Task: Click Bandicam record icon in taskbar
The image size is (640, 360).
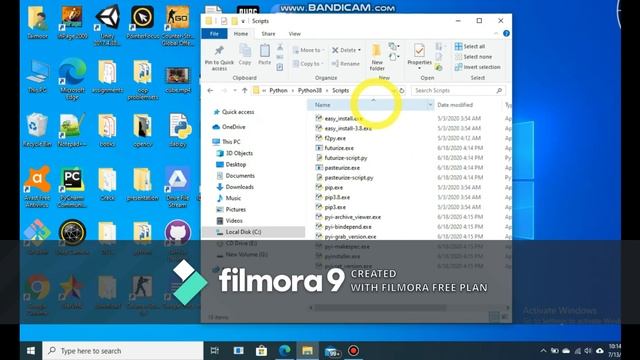Action: point(353,351)
